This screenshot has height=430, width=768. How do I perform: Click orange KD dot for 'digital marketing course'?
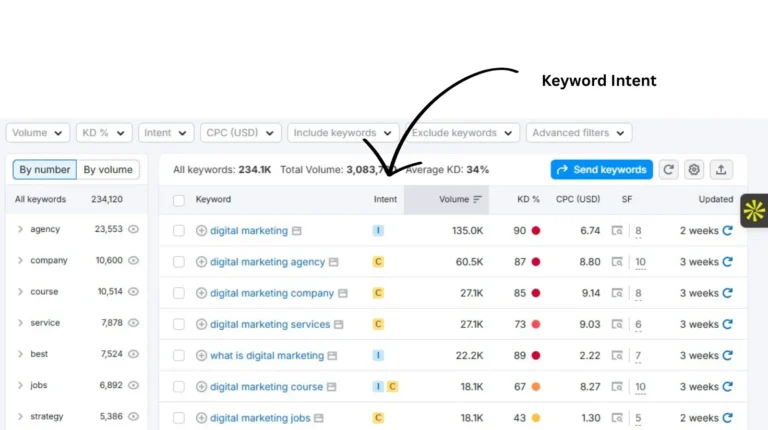click(x=536, y=387)
